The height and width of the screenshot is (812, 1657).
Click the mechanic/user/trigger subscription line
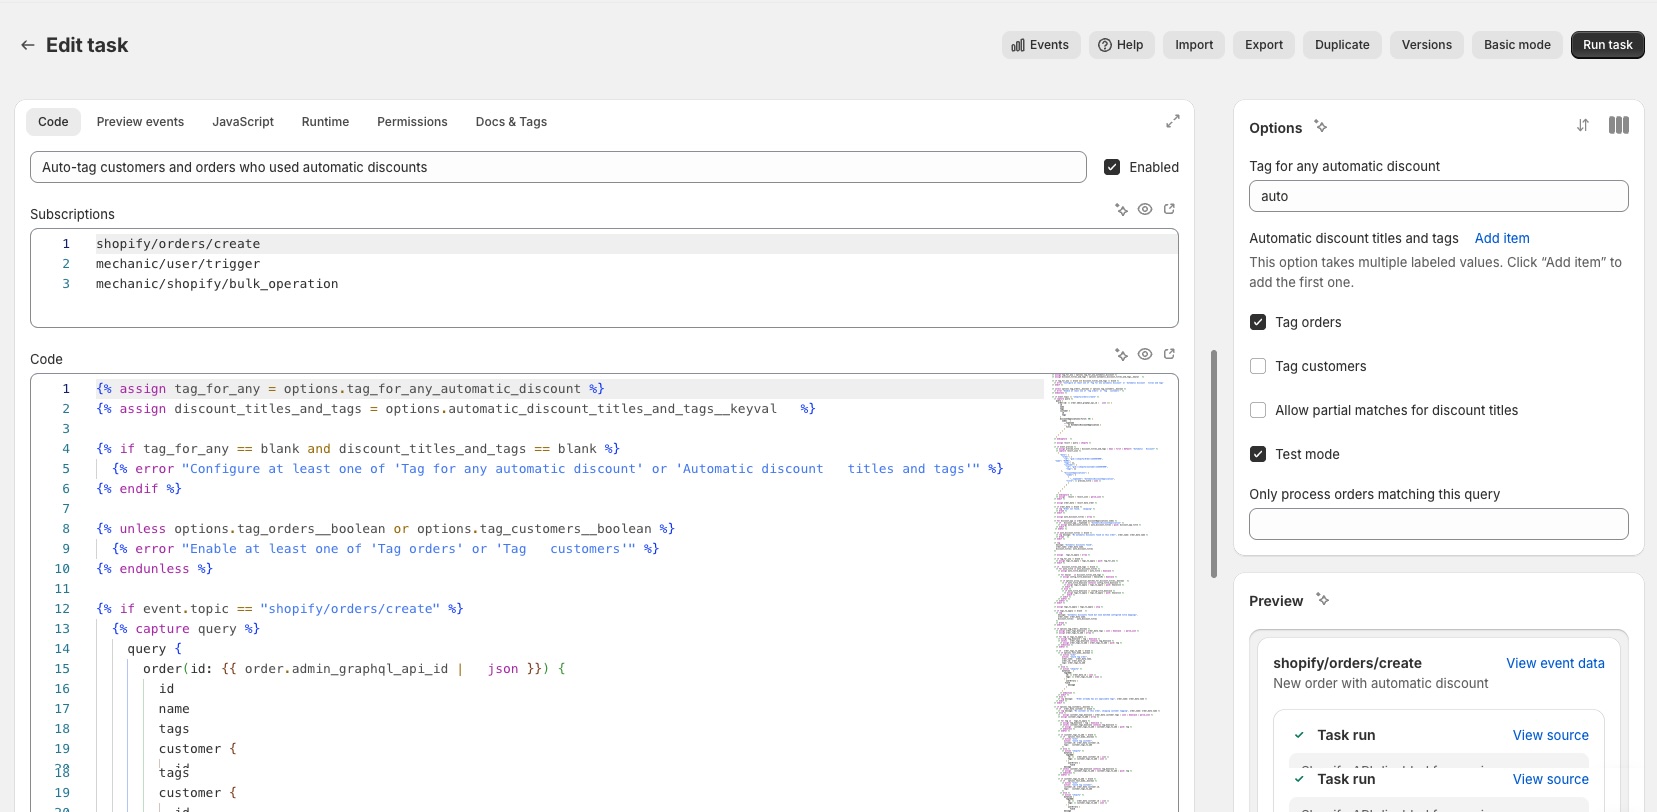coord(178,264)
